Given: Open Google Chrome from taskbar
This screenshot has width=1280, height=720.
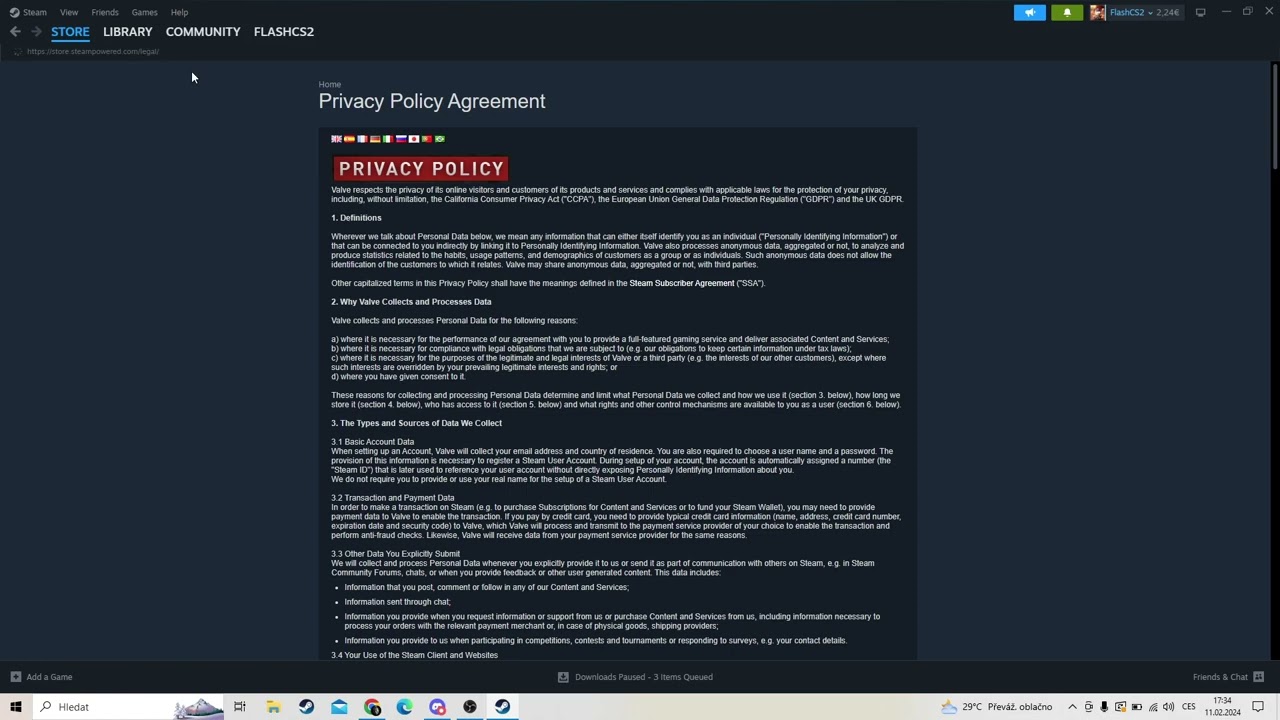Looking at the screenshot, I should point(372,707).
